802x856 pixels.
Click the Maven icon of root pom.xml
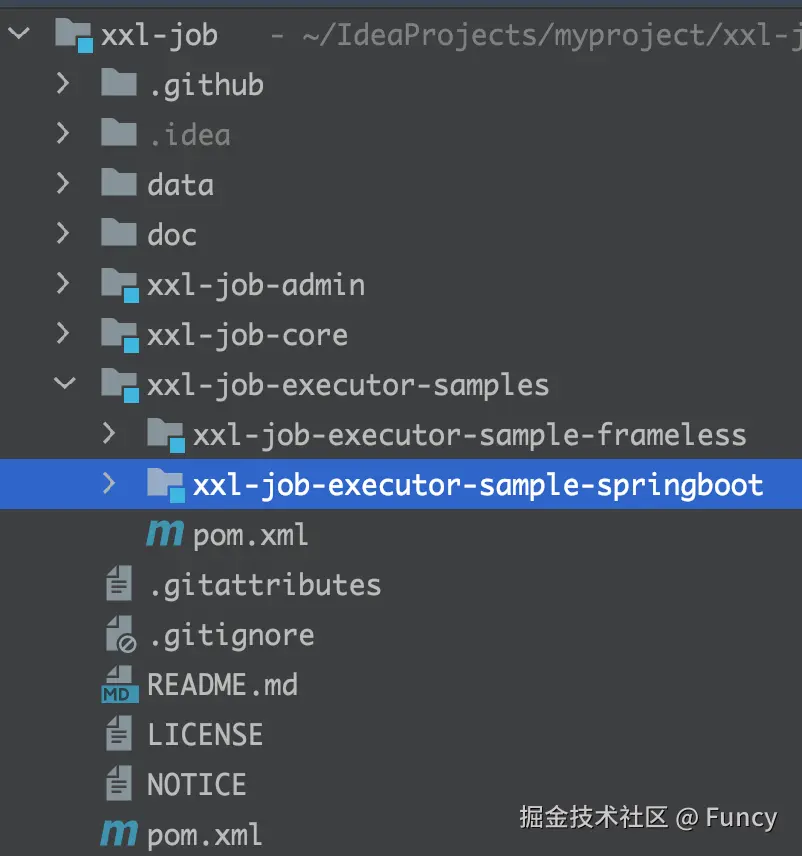[x=120, y=834]
